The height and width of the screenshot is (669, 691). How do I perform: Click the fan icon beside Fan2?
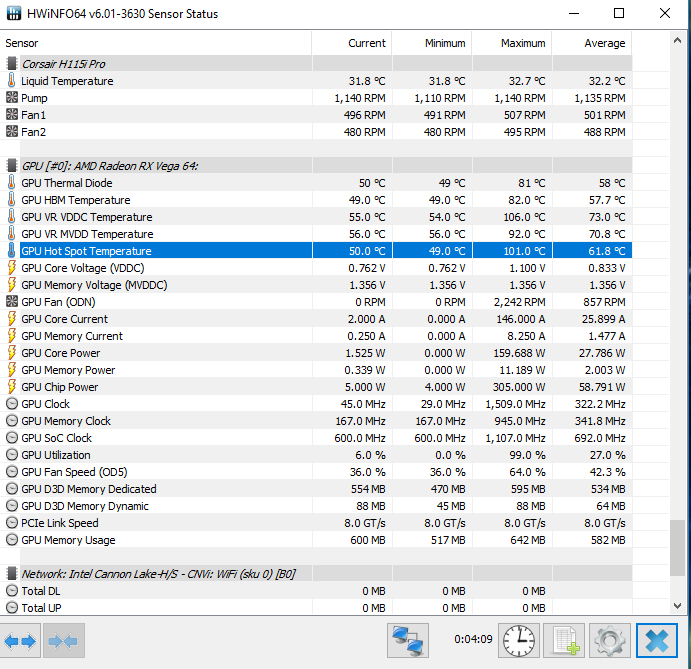point(12,131)
